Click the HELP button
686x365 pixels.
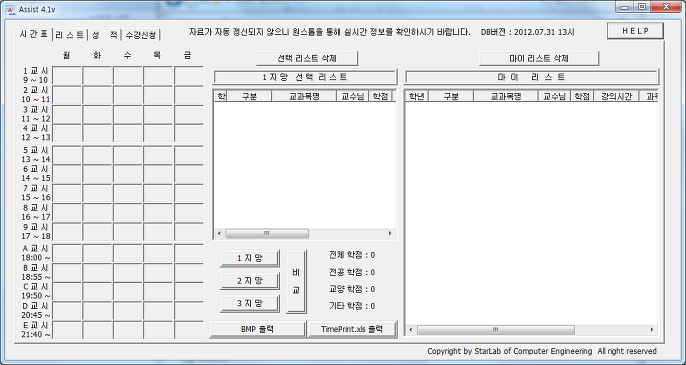[635, 31]
